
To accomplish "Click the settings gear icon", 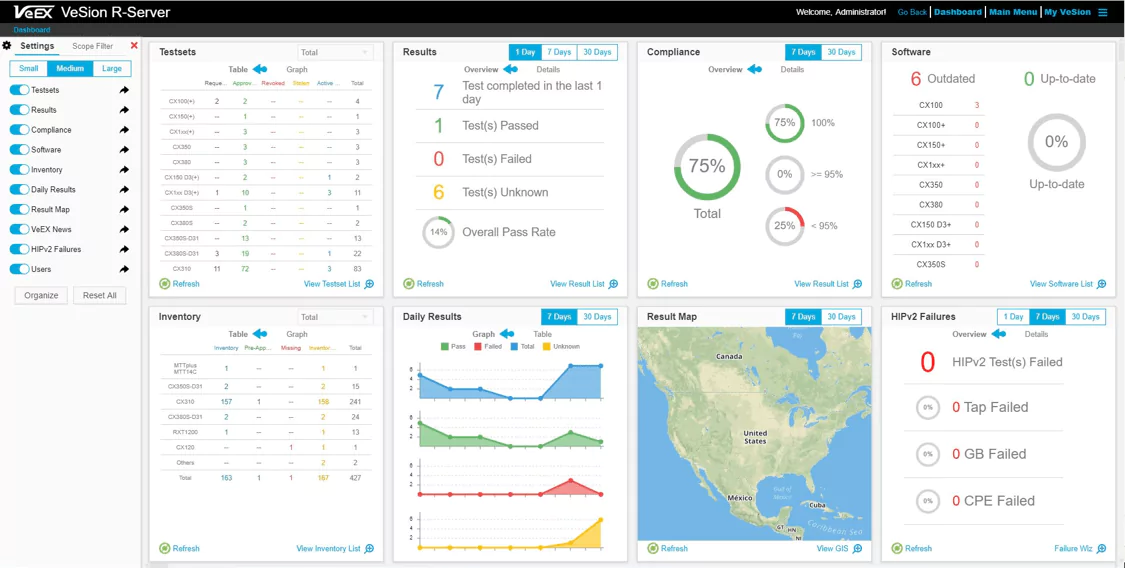I will [x=6, y=46].
